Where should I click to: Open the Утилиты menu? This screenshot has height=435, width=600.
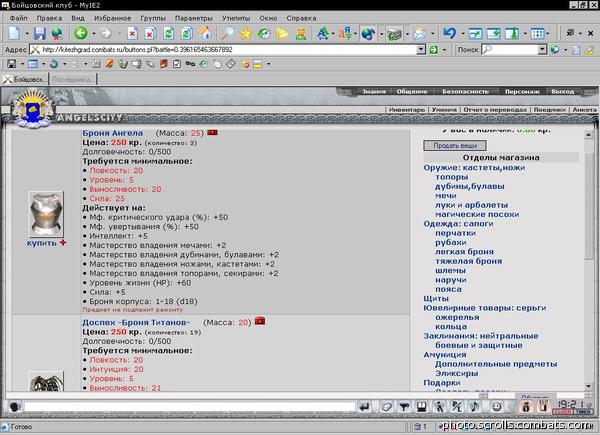[236, 18]
